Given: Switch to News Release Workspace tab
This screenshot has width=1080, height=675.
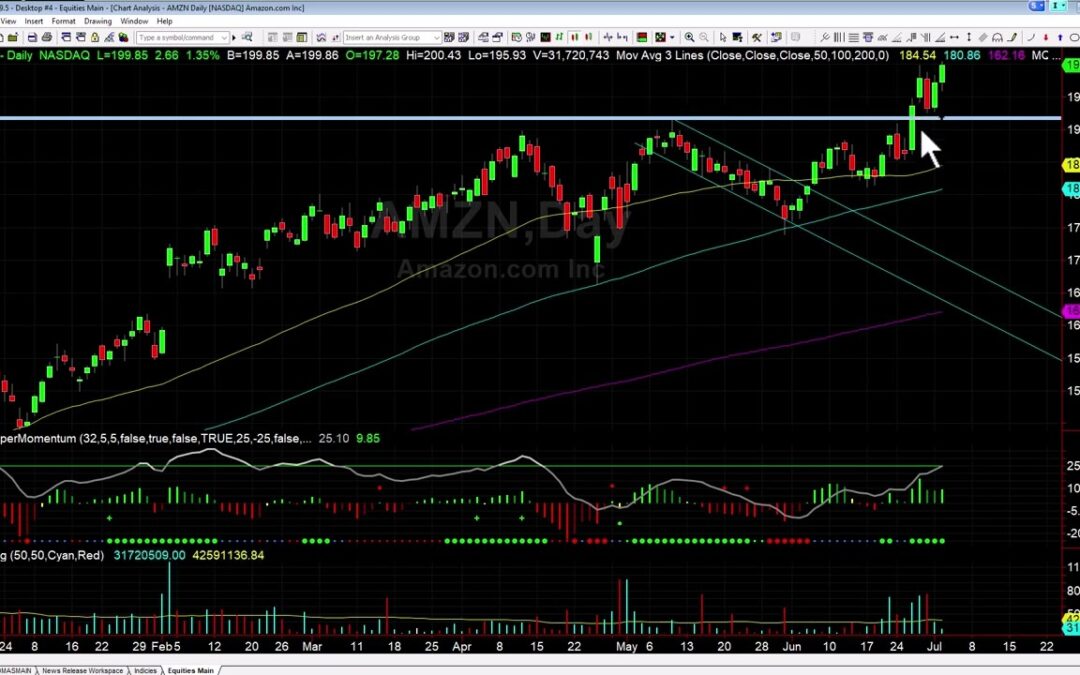Looking at the screenshot, I should 83,670.
